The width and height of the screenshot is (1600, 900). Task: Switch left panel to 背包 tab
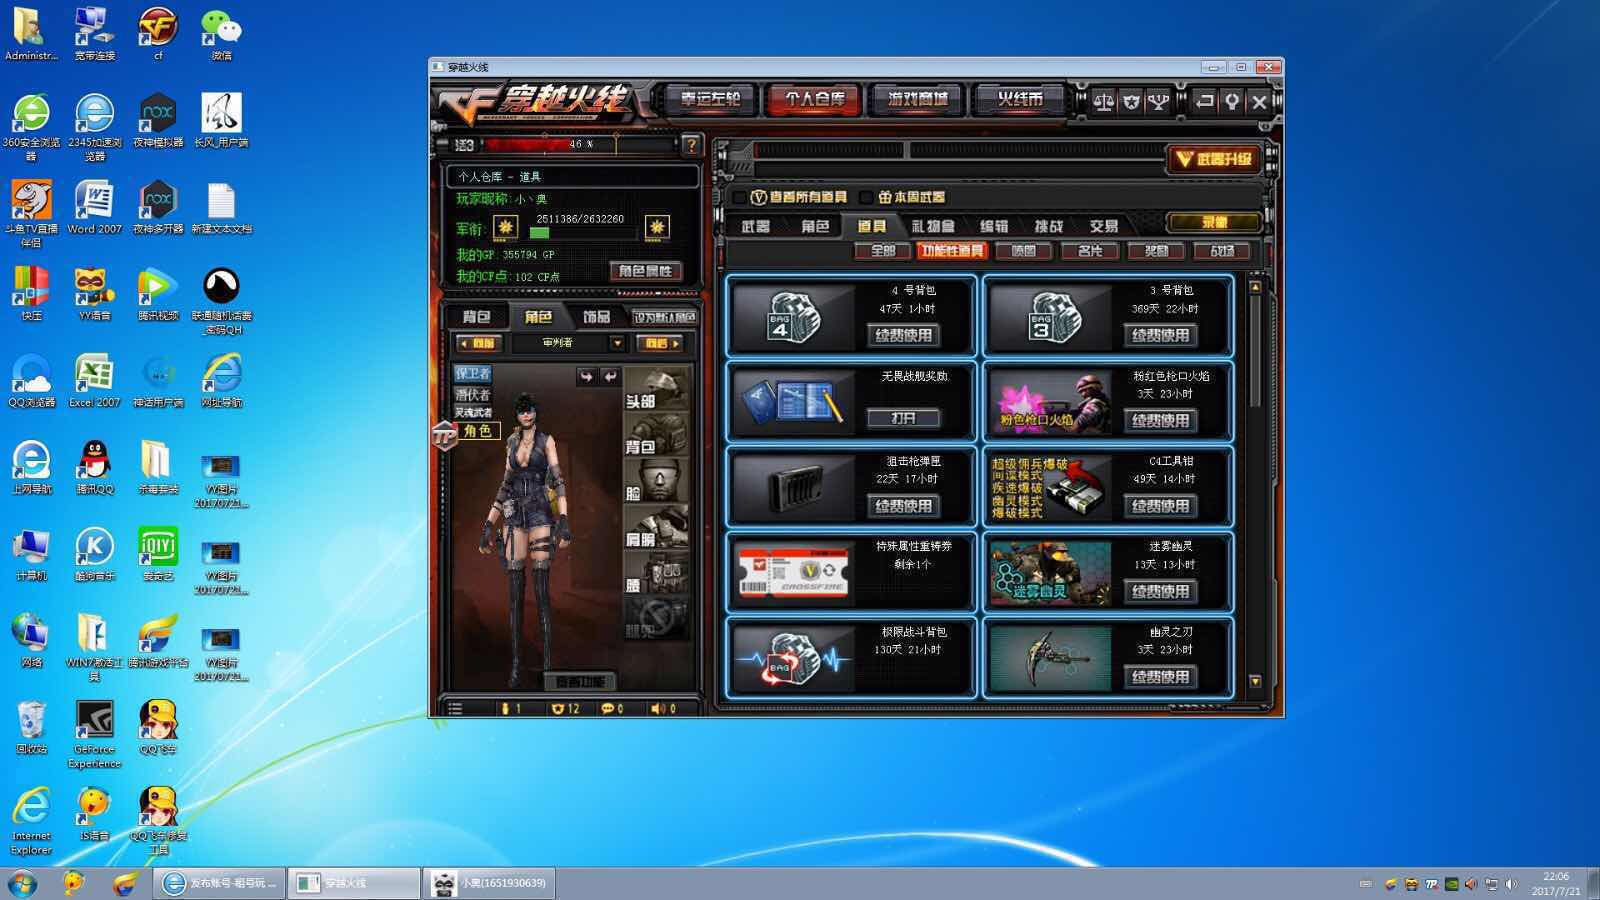477,317
